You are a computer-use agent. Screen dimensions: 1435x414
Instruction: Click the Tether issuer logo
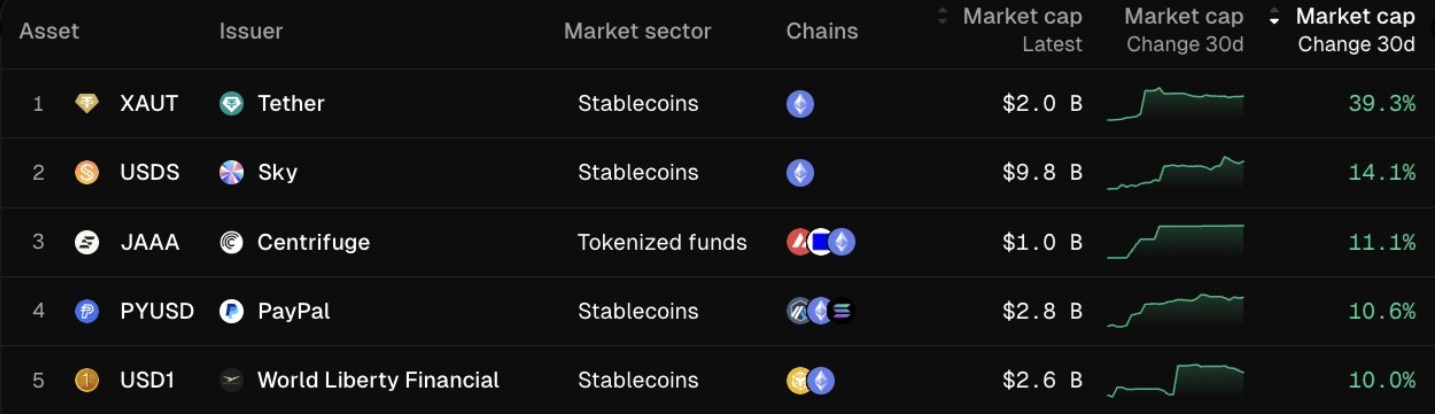[231, 103]
